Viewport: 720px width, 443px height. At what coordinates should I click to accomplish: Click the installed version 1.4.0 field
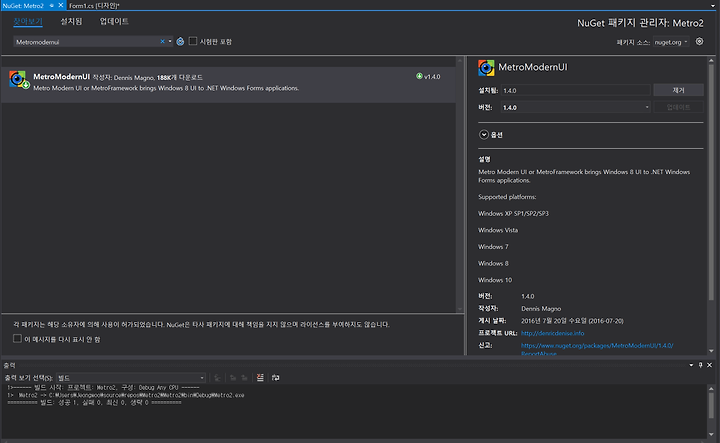point(576,90)
